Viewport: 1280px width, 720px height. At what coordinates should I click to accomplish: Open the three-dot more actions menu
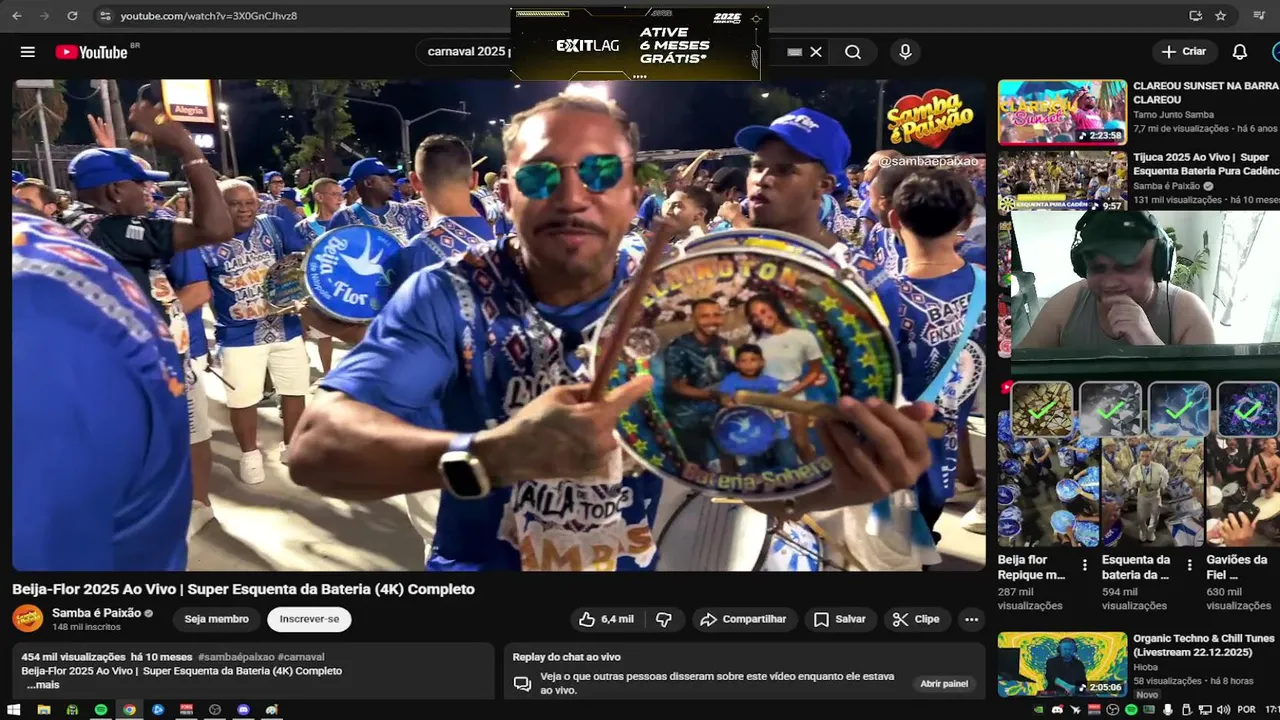(971, 619)
